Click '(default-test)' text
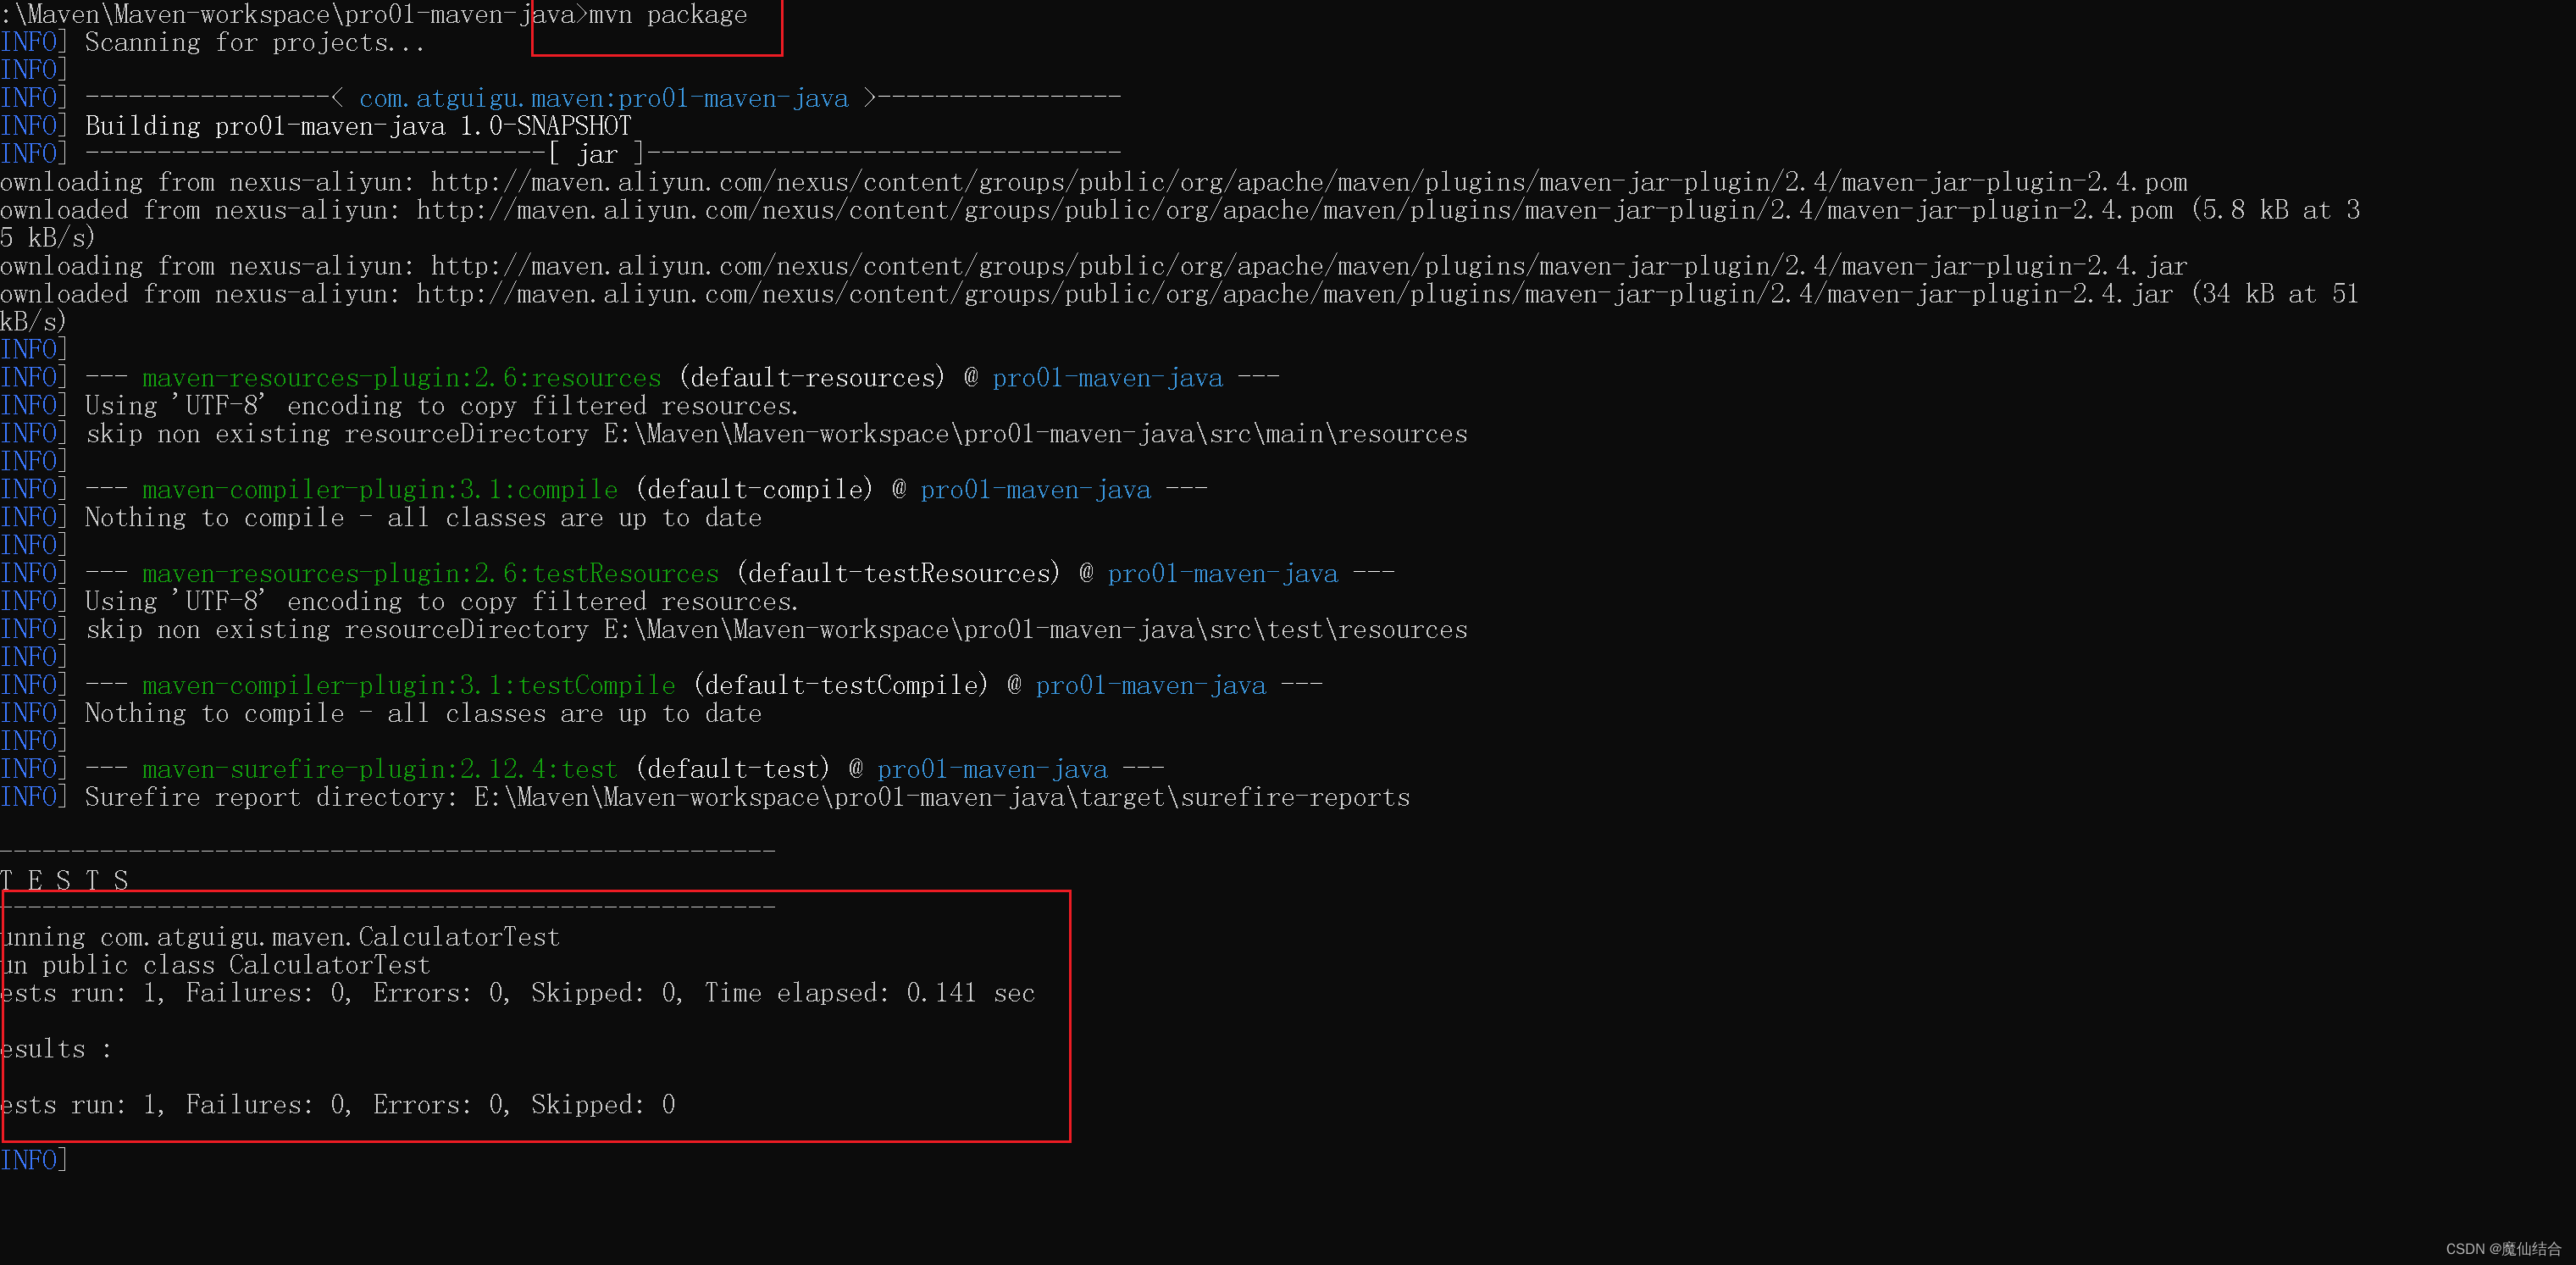This screenshot has width=2576, height=1265. pyautogui.click(x=733, y=771)
